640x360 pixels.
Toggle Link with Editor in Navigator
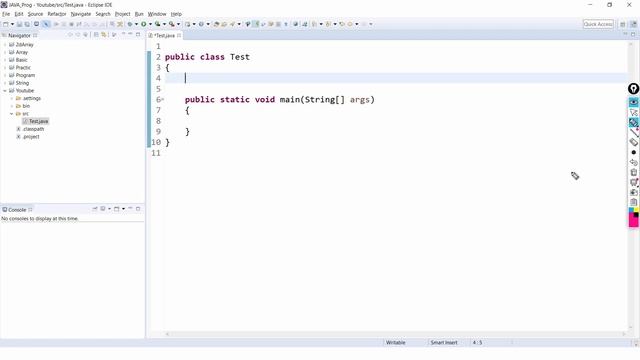[104, 35]
